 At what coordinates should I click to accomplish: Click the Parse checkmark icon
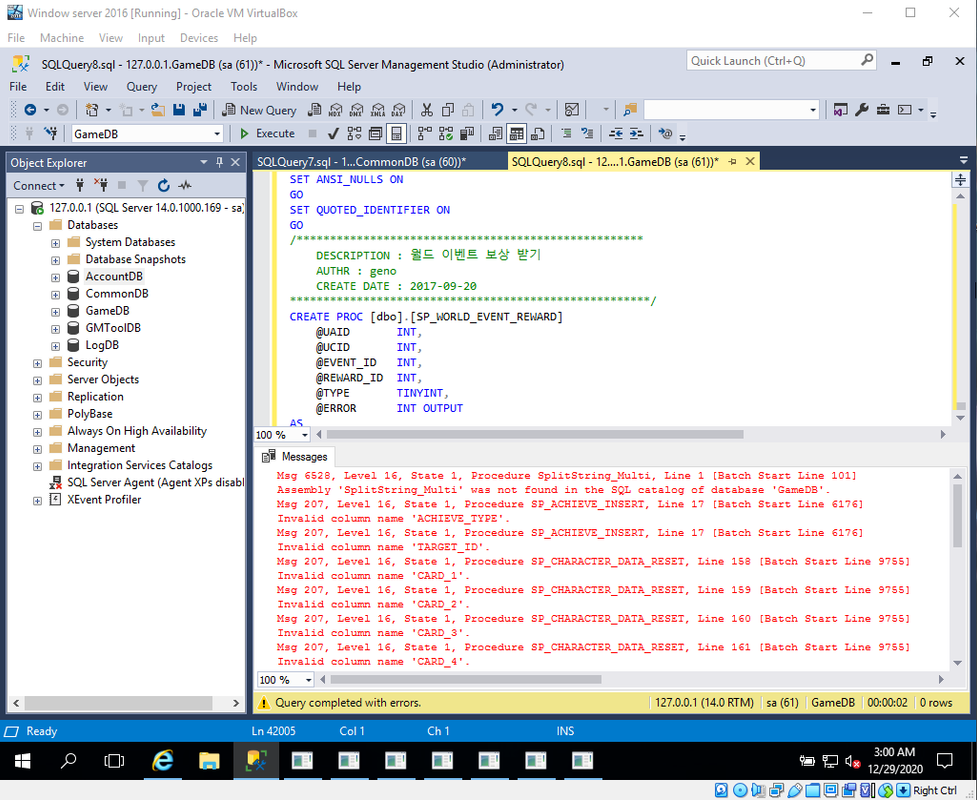[x=333, y=133]
